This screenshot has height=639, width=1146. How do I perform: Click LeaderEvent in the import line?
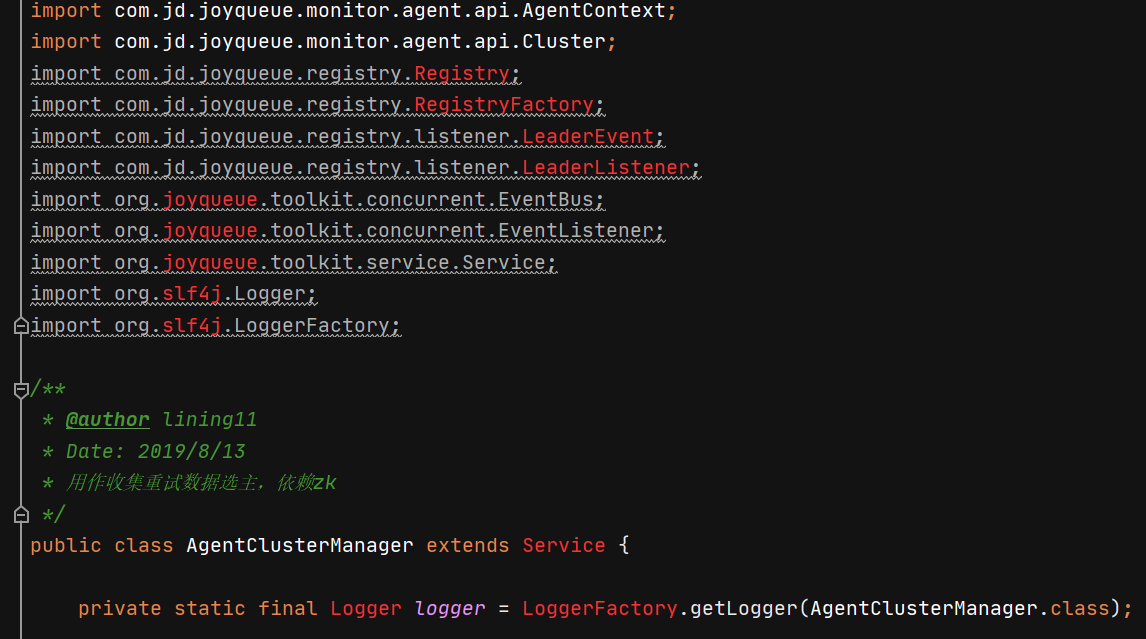588,136
